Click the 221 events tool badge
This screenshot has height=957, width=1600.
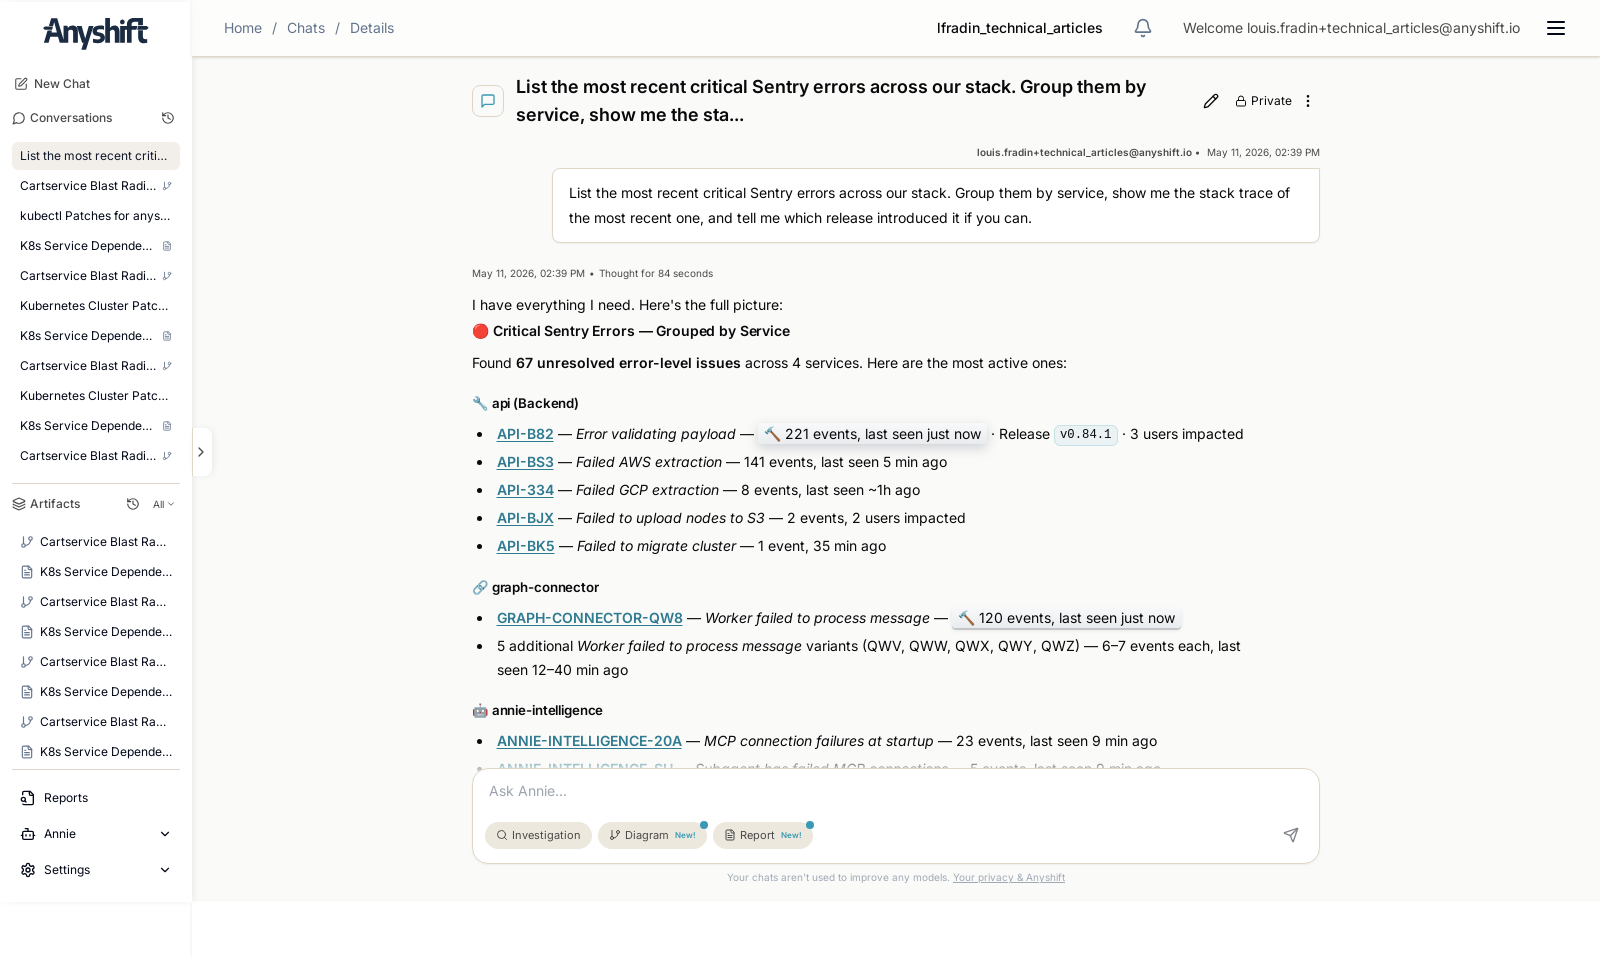pyautogui.click(x=872, y=434)
